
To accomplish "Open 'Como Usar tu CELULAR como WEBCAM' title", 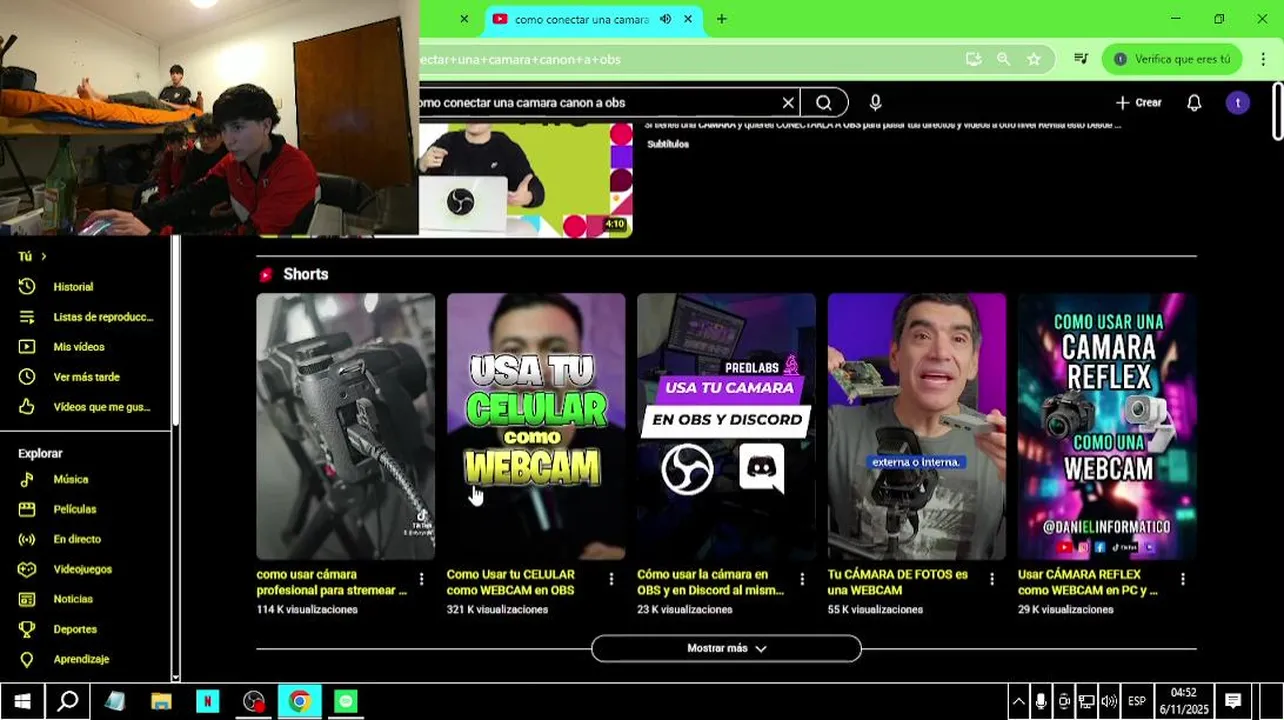I will (x=511, y=582).
